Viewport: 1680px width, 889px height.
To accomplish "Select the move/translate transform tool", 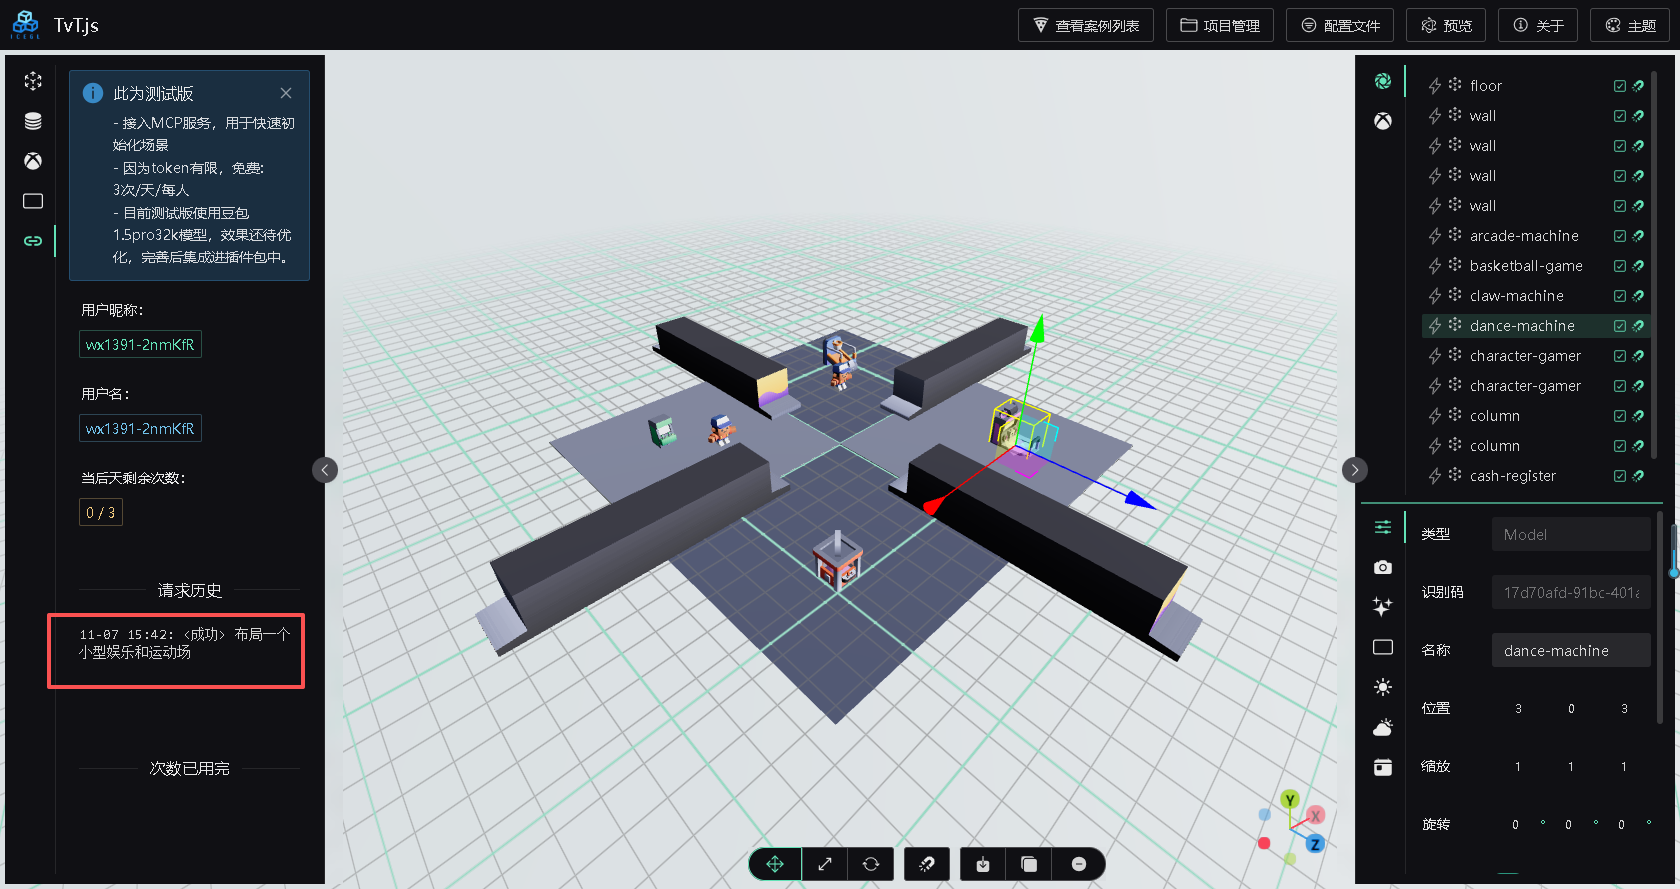I will [x=775, y=864].
